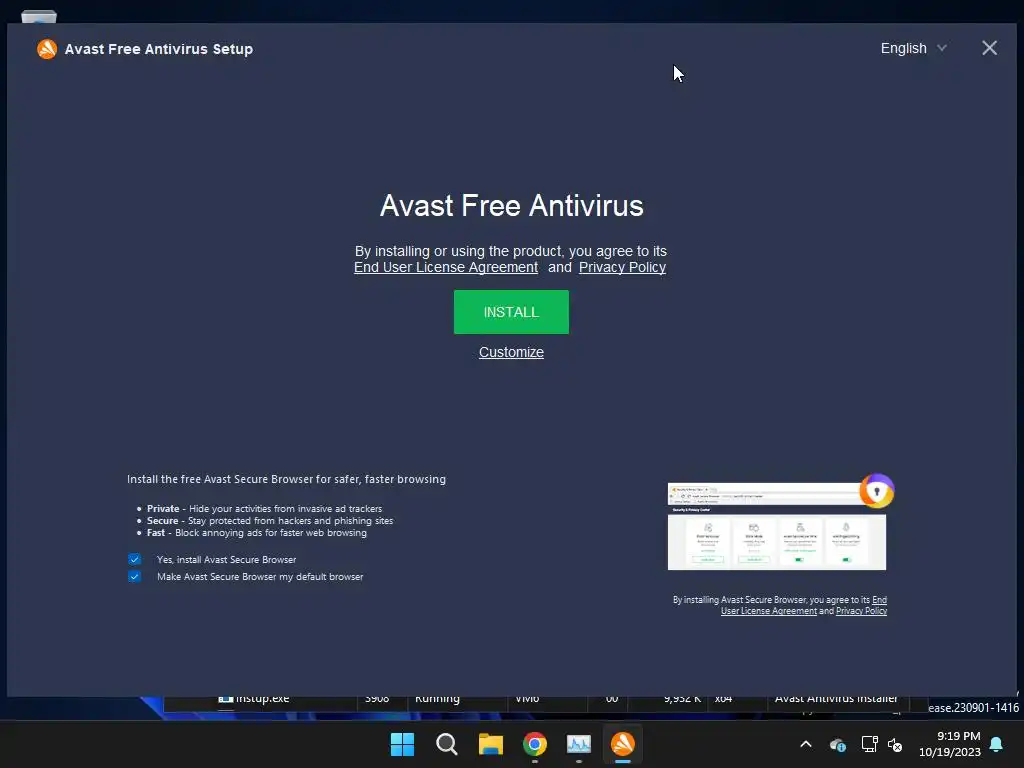Click the cloud sync tray icon
This screenshot has height=768, width=1024.
click(x=838, y=744)
